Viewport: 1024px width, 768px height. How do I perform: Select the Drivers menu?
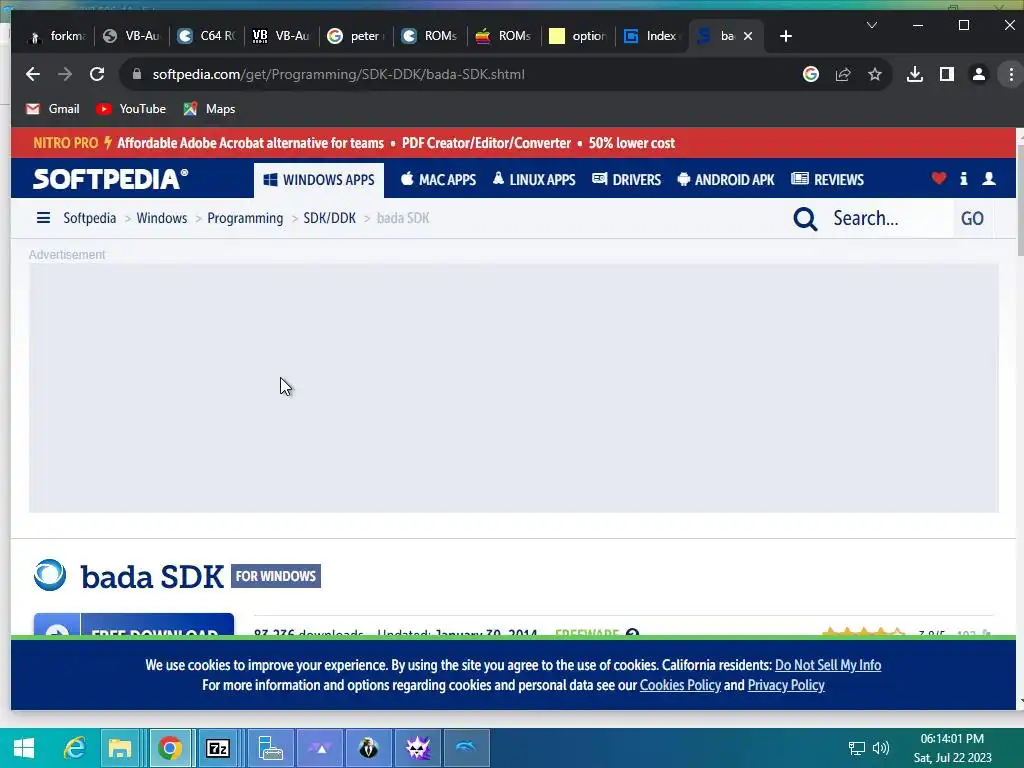pos(626,180)
